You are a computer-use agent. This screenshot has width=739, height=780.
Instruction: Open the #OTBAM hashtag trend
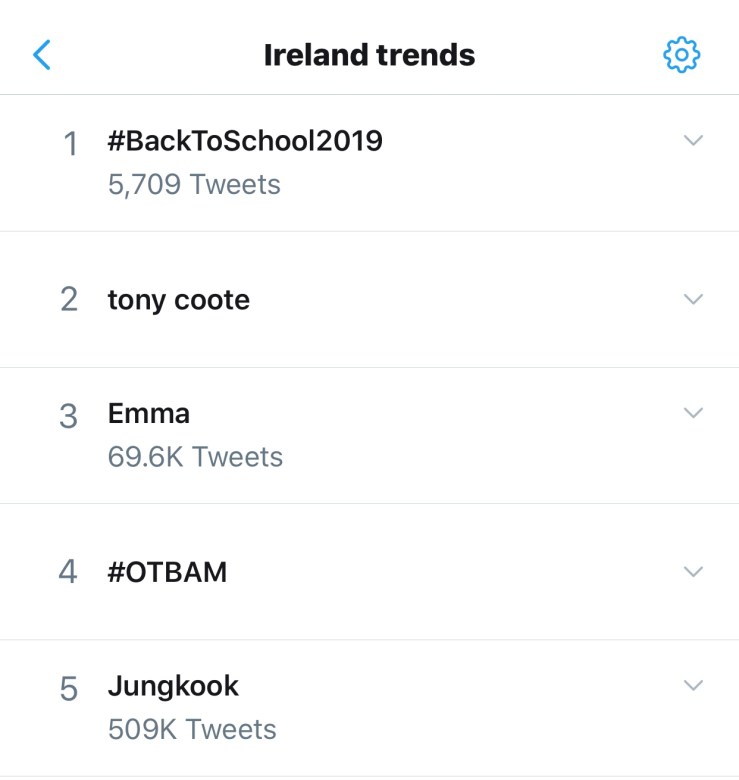[167, 572]
